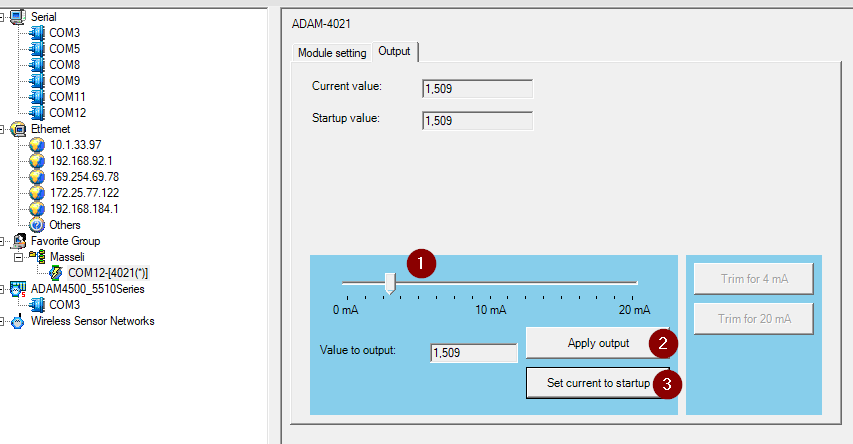Click the Serial computer icon
Screen dimensions: 853x444
click(x=17, y=17)
